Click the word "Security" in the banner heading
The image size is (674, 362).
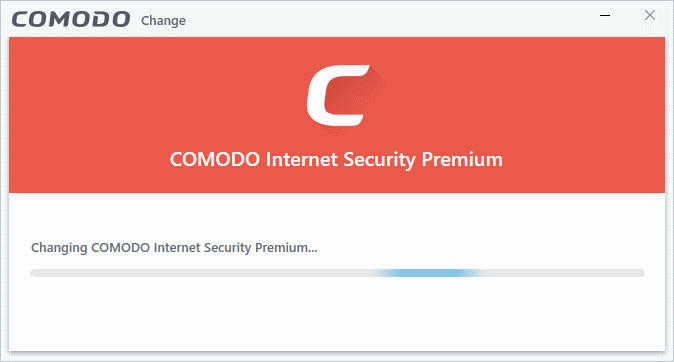click(x=380, y=160)
